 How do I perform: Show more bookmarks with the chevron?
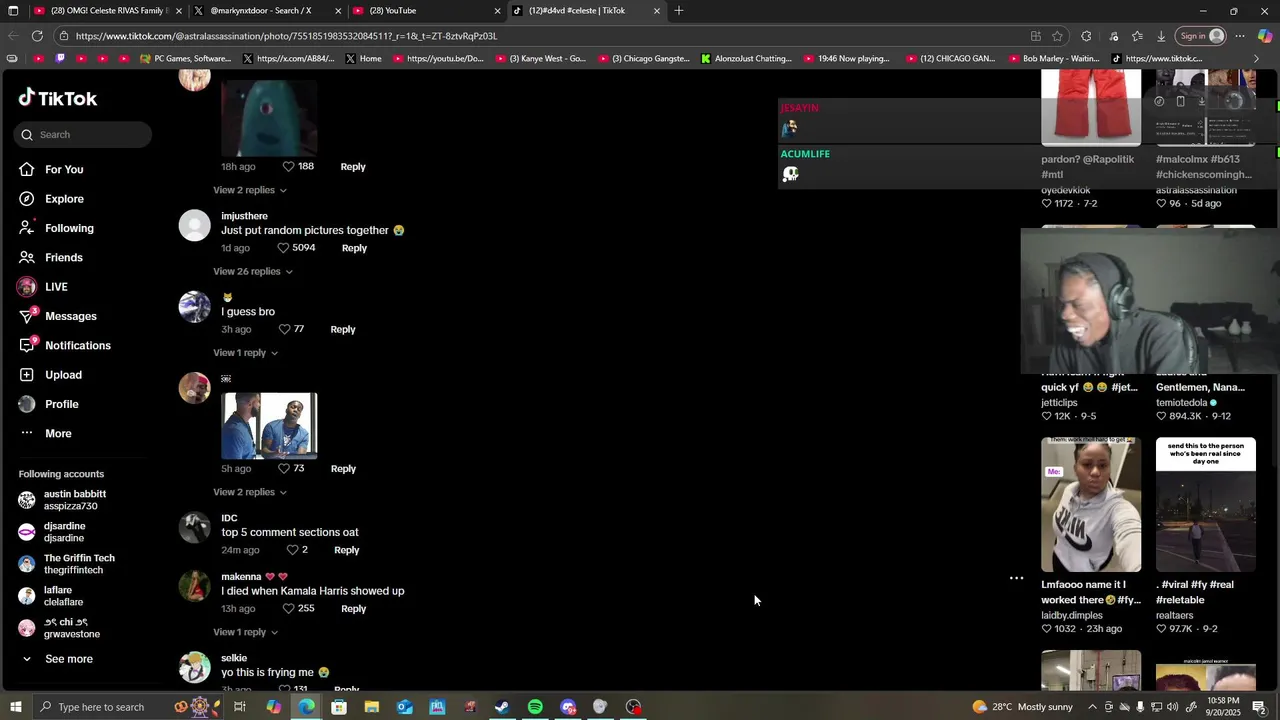click(1256, 59)
